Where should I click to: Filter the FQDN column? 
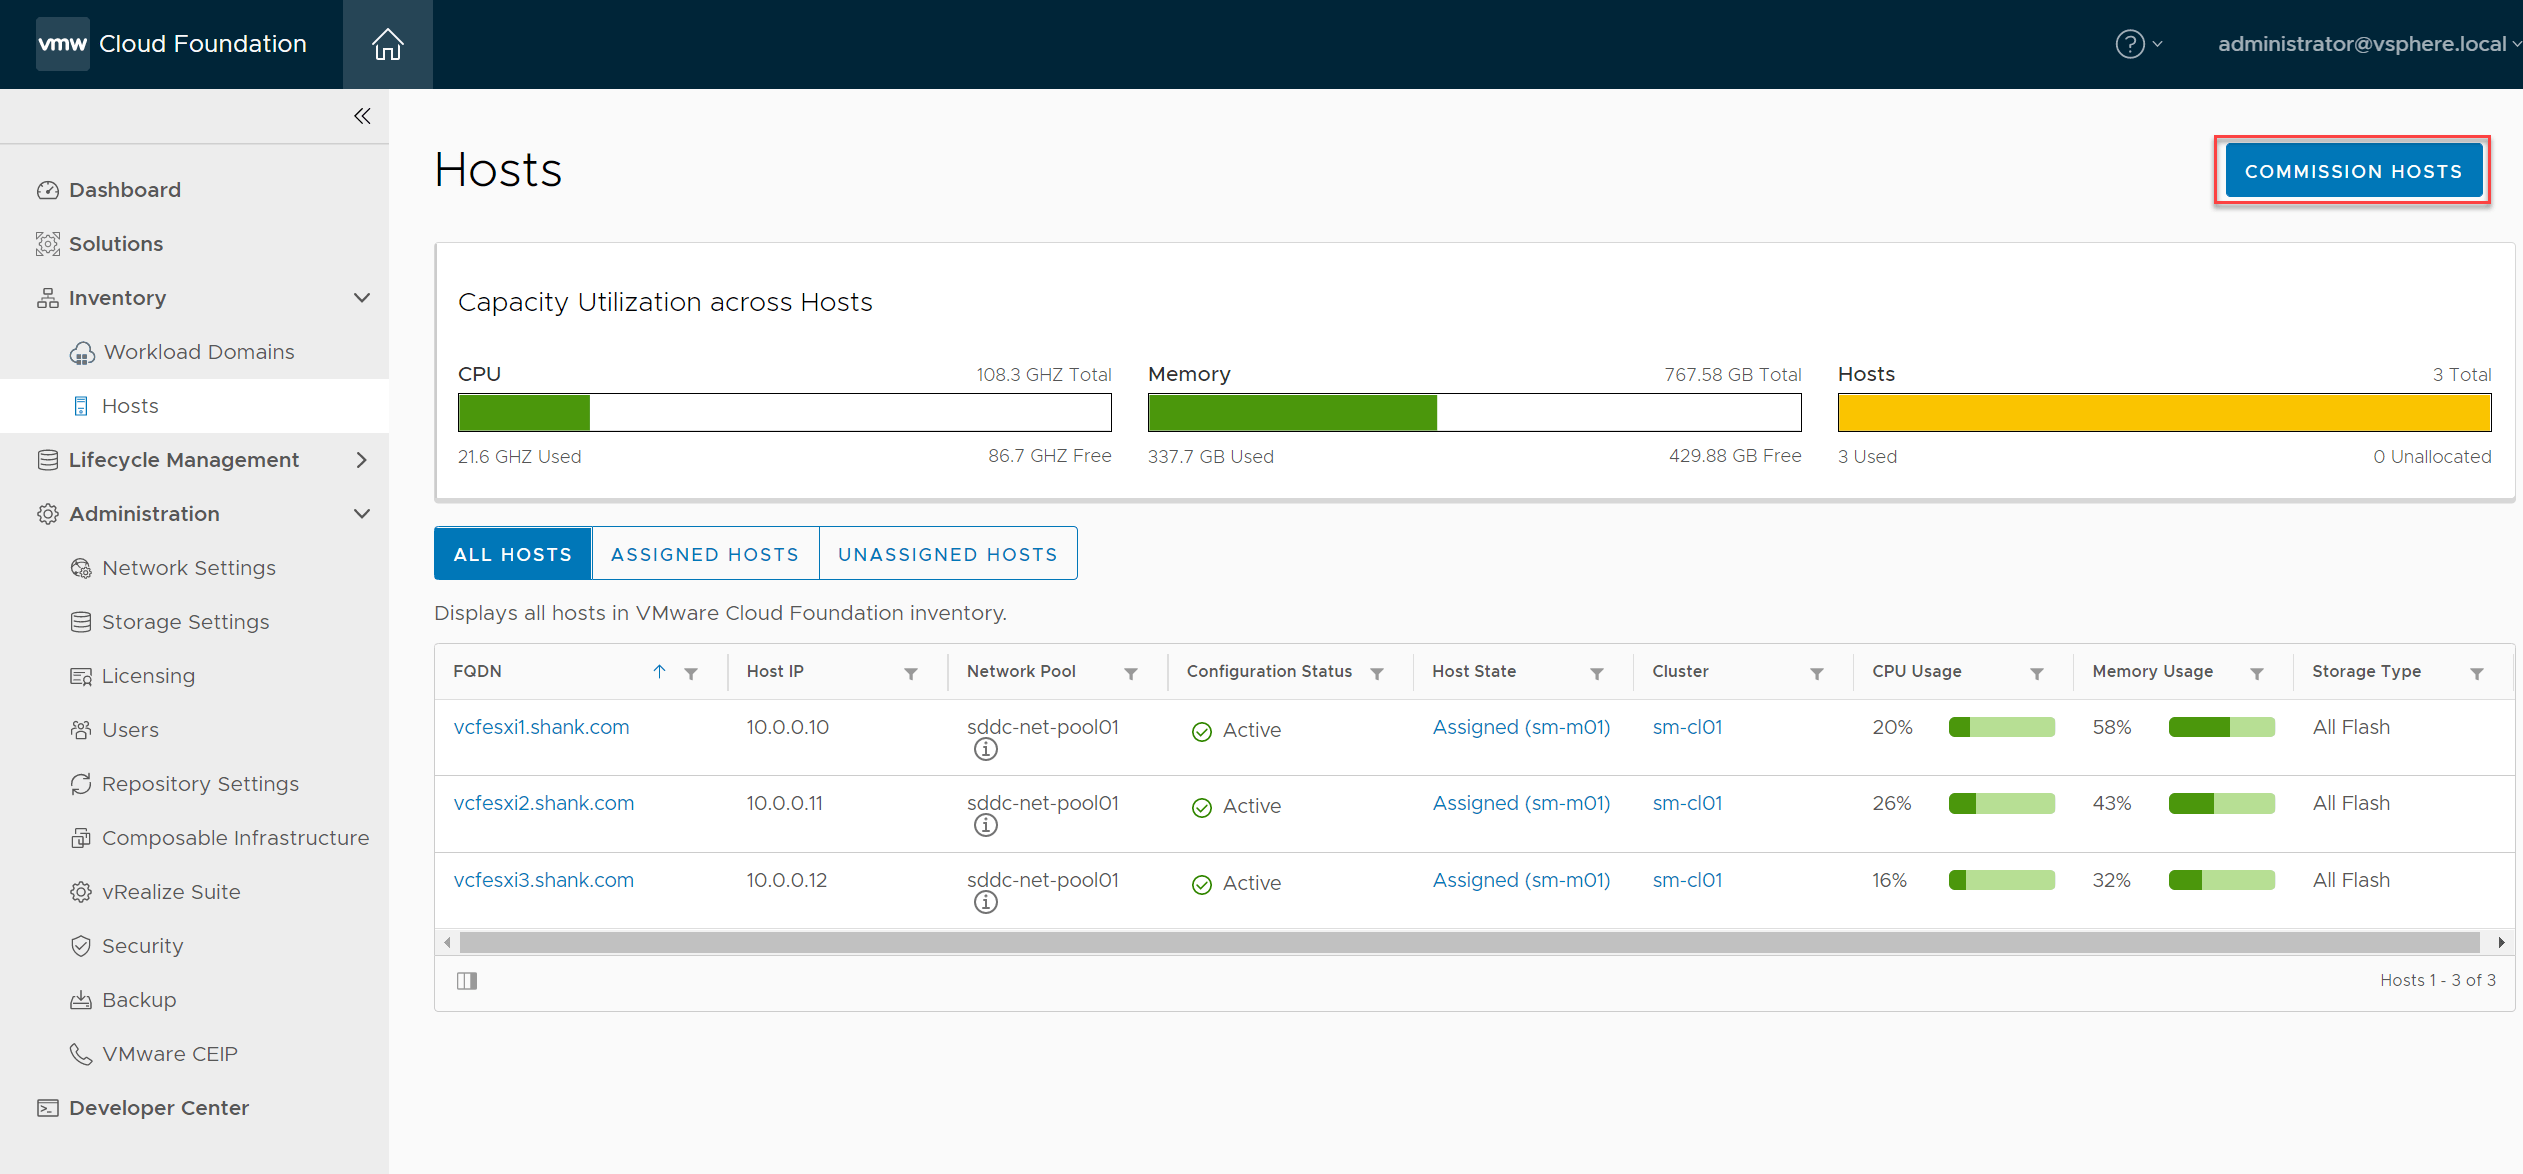[x=691, y=673]
